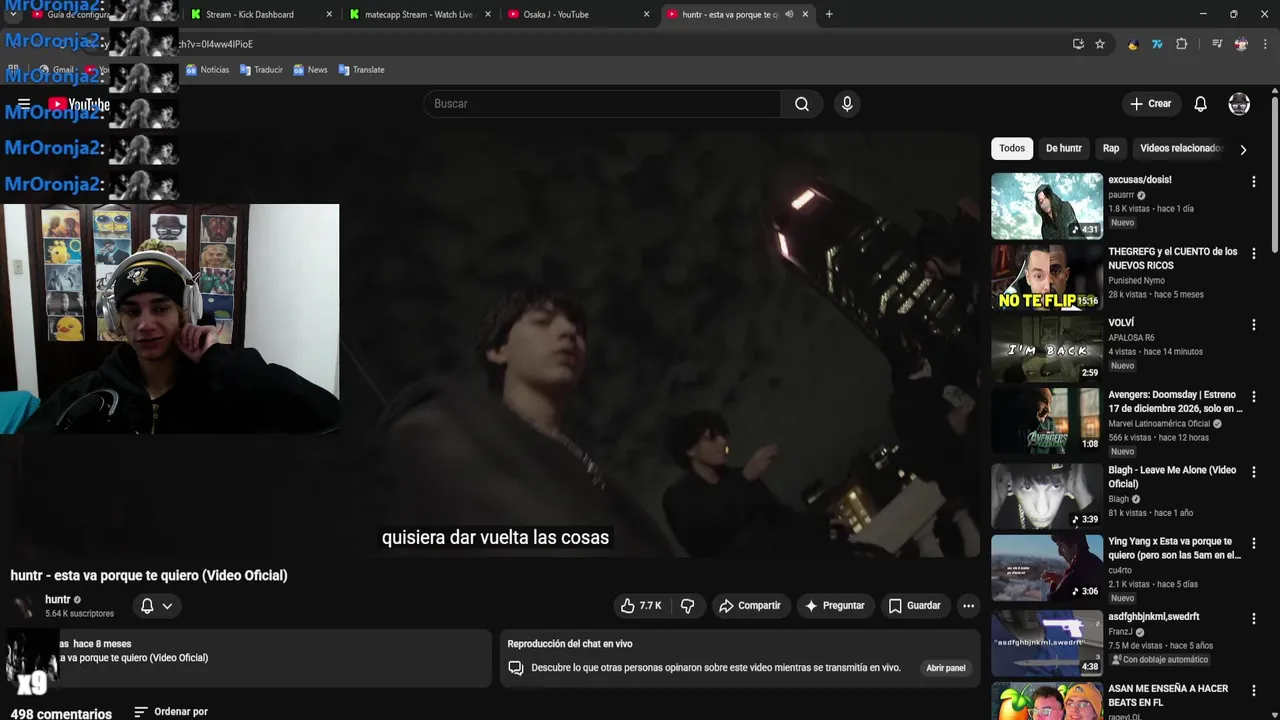Open the media control icon in the Chrome toolbar
This screenshot has width=1280, height=720.
[1217, 44]
